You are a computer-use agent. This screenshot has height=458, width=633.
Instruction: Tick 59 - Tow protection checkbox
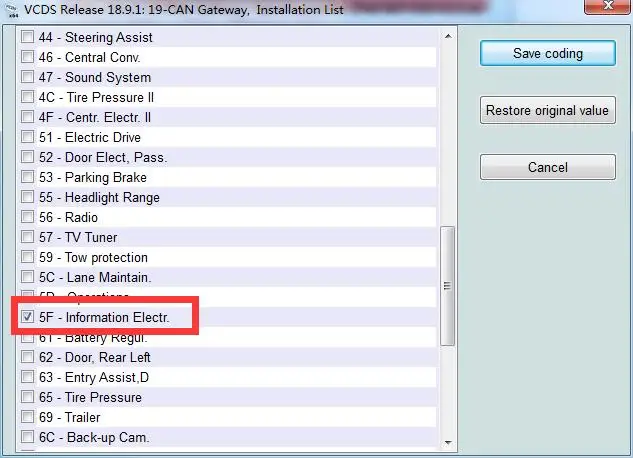pos(27,257)
